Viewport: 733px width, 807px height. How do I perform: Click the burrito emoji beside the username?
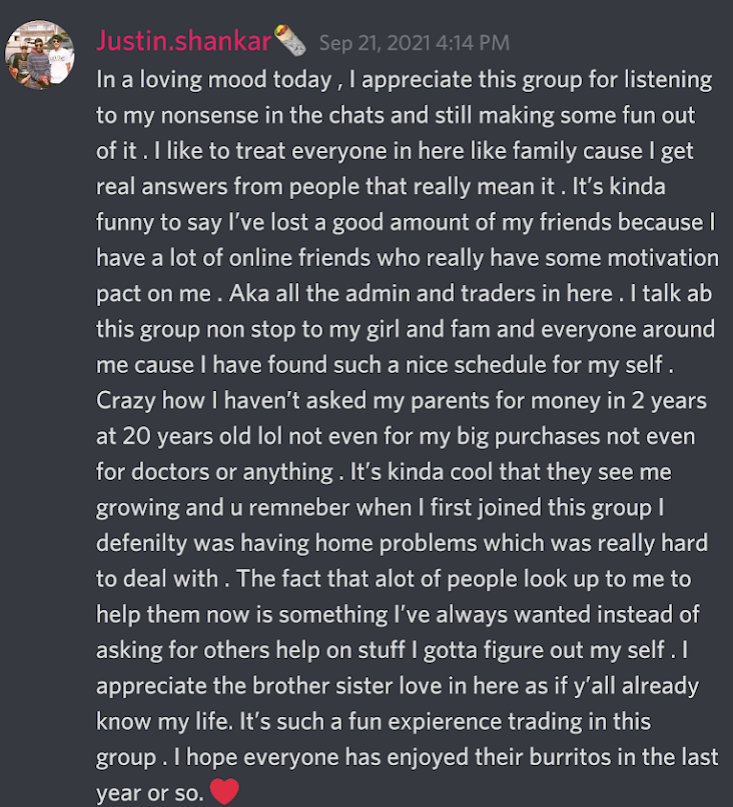click(x=290, y=40)
